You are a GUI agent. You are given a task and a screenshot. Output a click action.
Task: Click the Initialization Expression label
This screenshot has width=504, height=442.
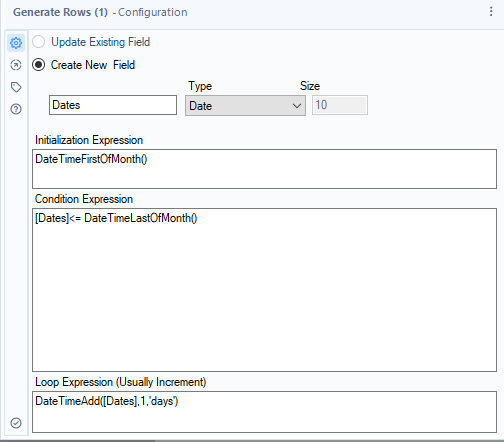89,140
